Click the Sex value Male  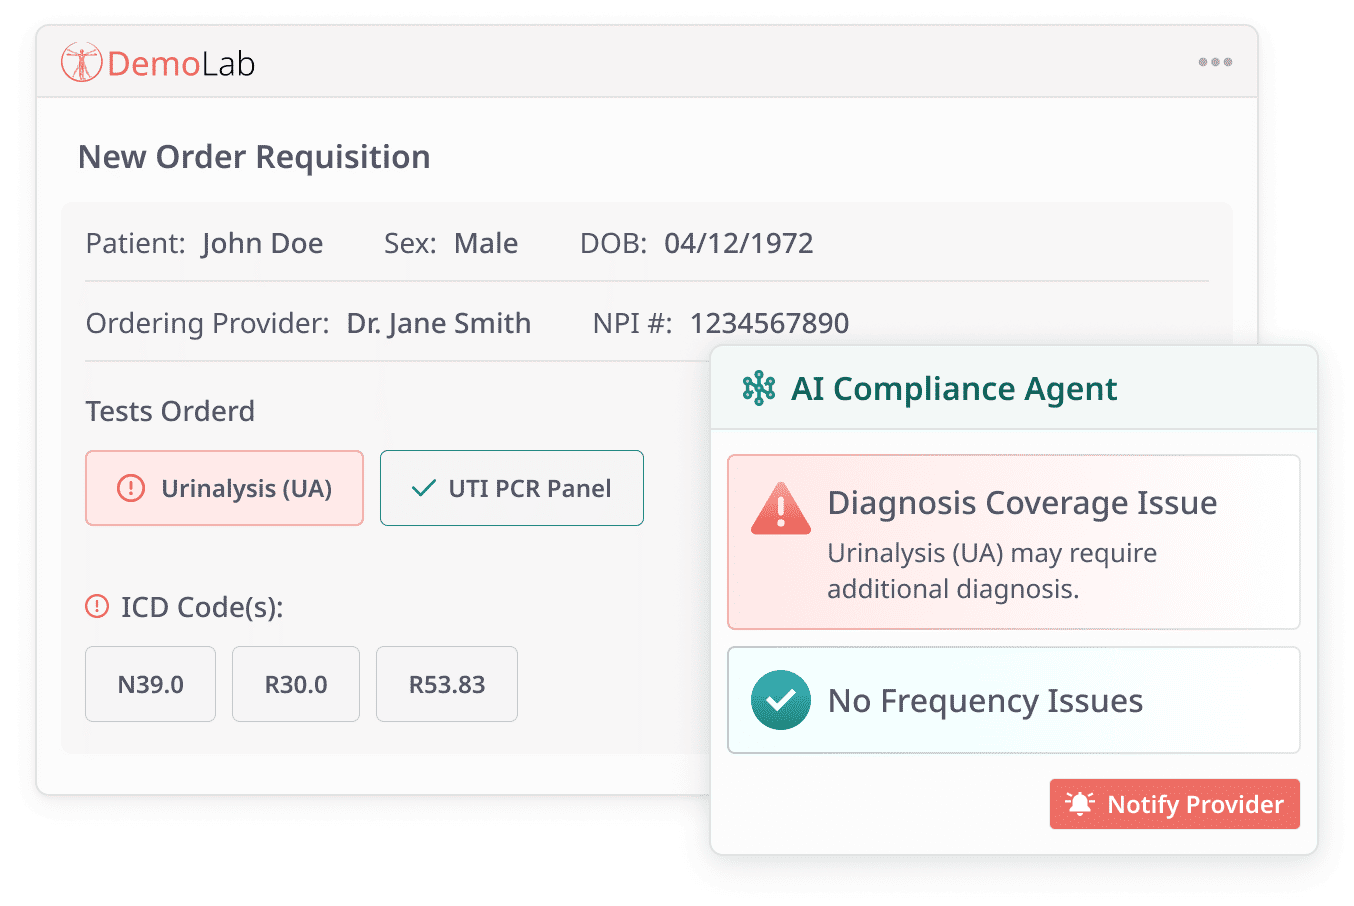pyautogui.click(x=486, y=243)
